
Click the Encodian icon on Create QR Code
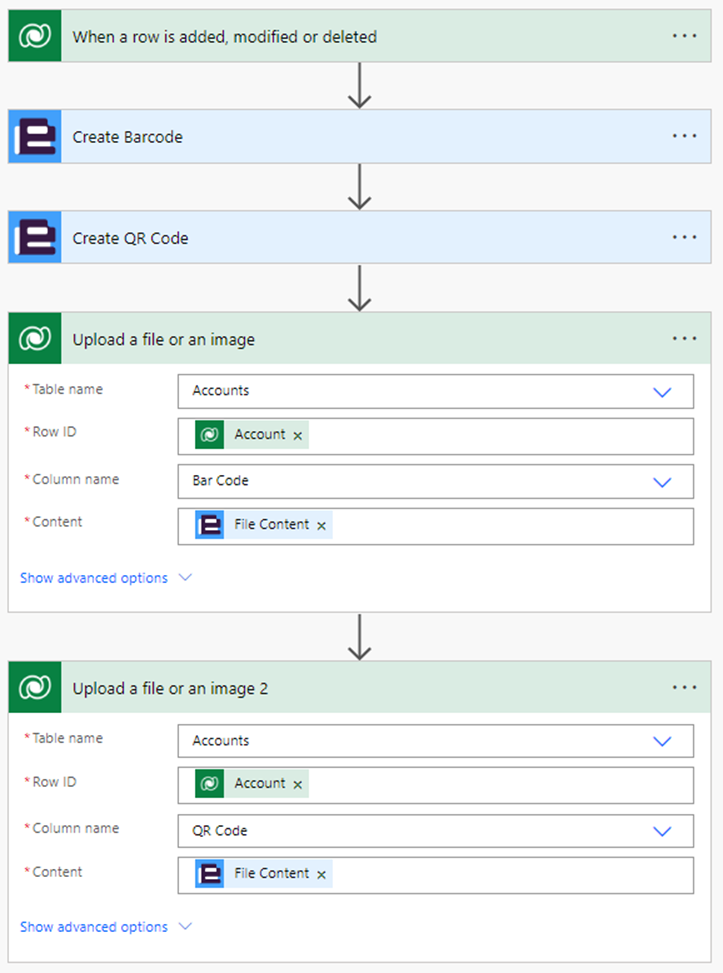36,238
